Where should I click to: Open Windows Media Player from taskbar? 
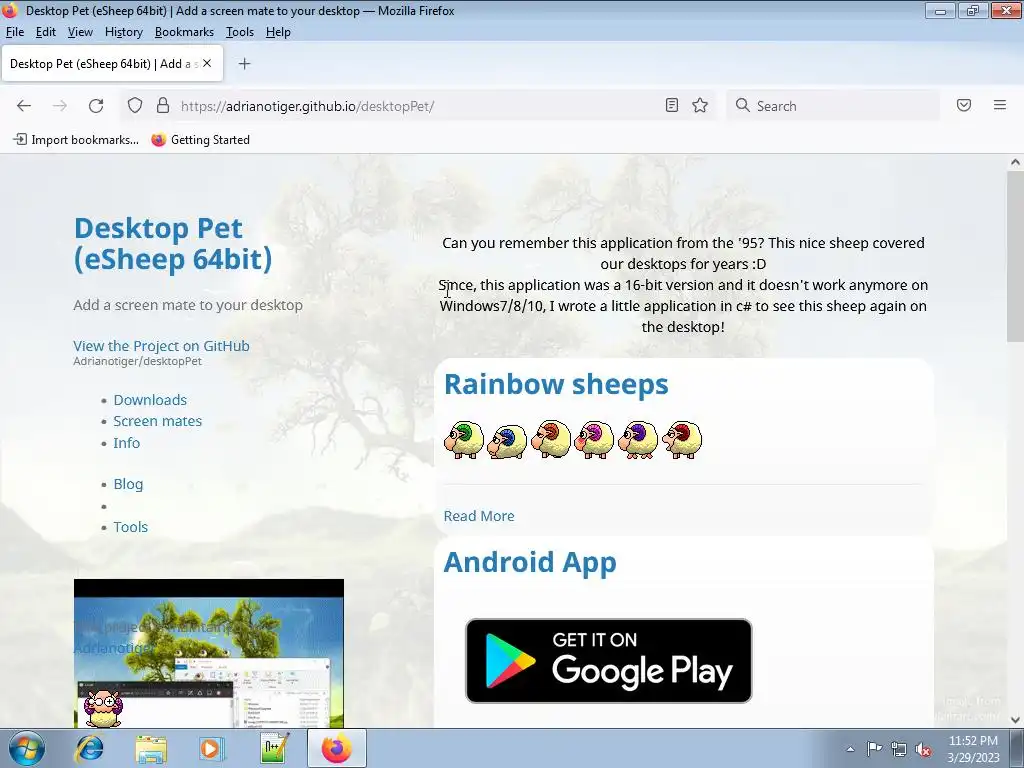click(211, 748)
